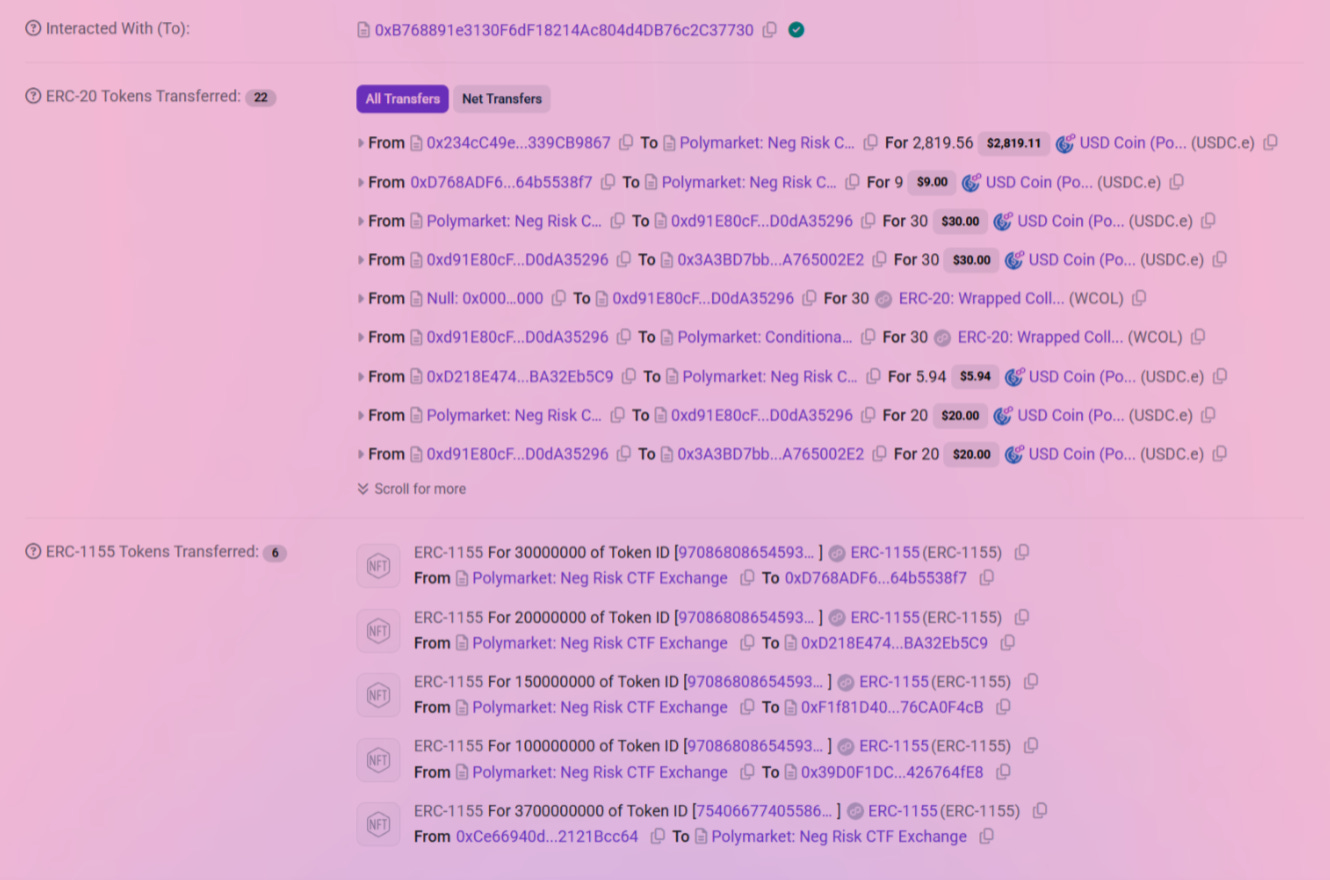Screen dimensions: 1330x880
Task: Copy recipient 0x3A3BD7bb...A765002E2 in the For 20 row
Action: point(879,454)
